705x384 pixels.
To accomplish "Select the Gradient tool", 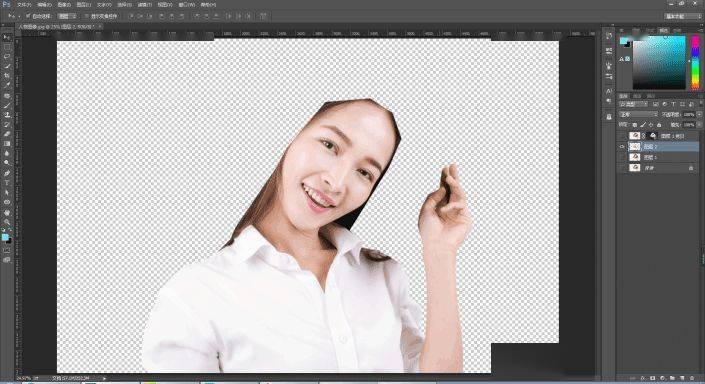I will [x=7, y=143].
